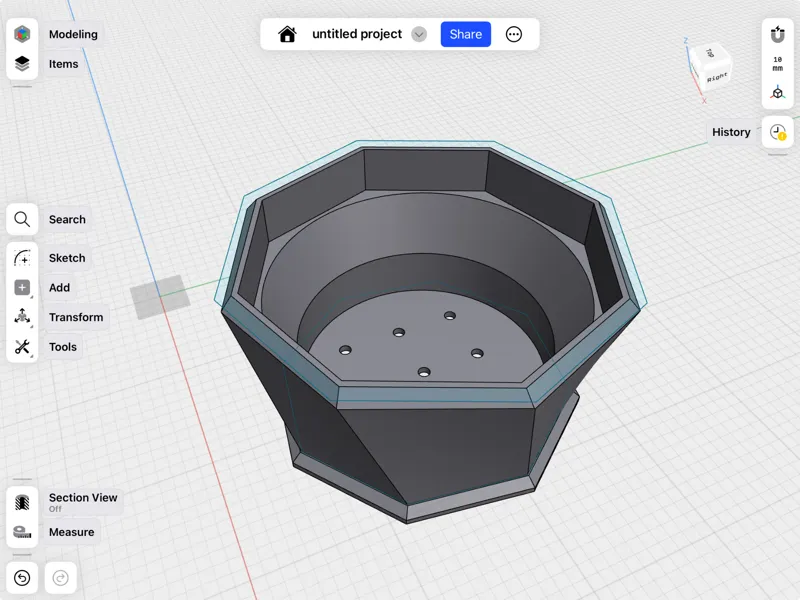This screenshot has height=600, width=800.
Task: Click the Undo arrow button
Action: coord(22,578)
